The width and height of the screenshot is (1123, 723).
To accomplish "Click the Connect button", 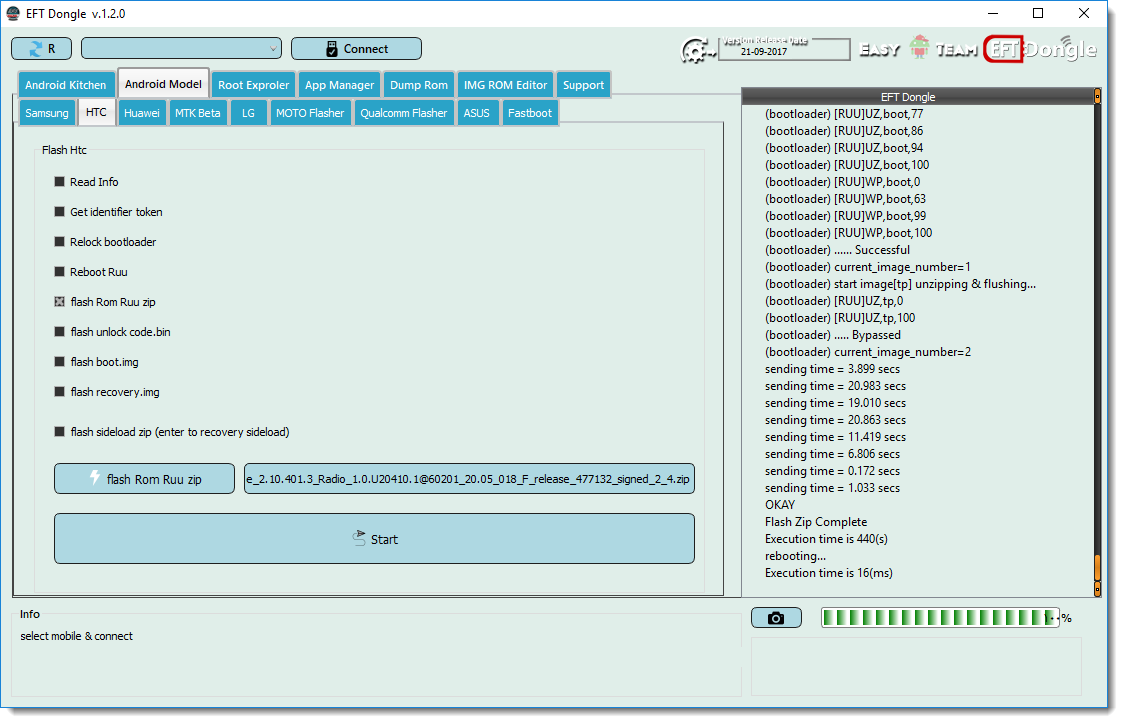I will click(x=356, y=49).
